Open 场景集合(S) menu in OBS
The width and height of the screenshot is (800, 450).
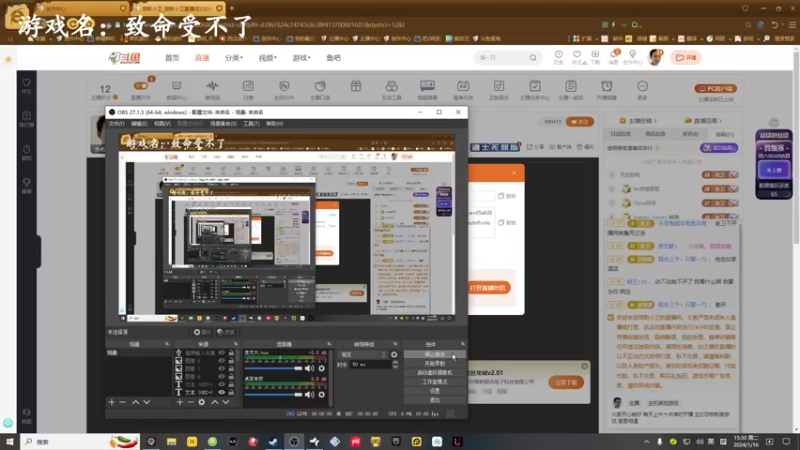coord(223,123)
